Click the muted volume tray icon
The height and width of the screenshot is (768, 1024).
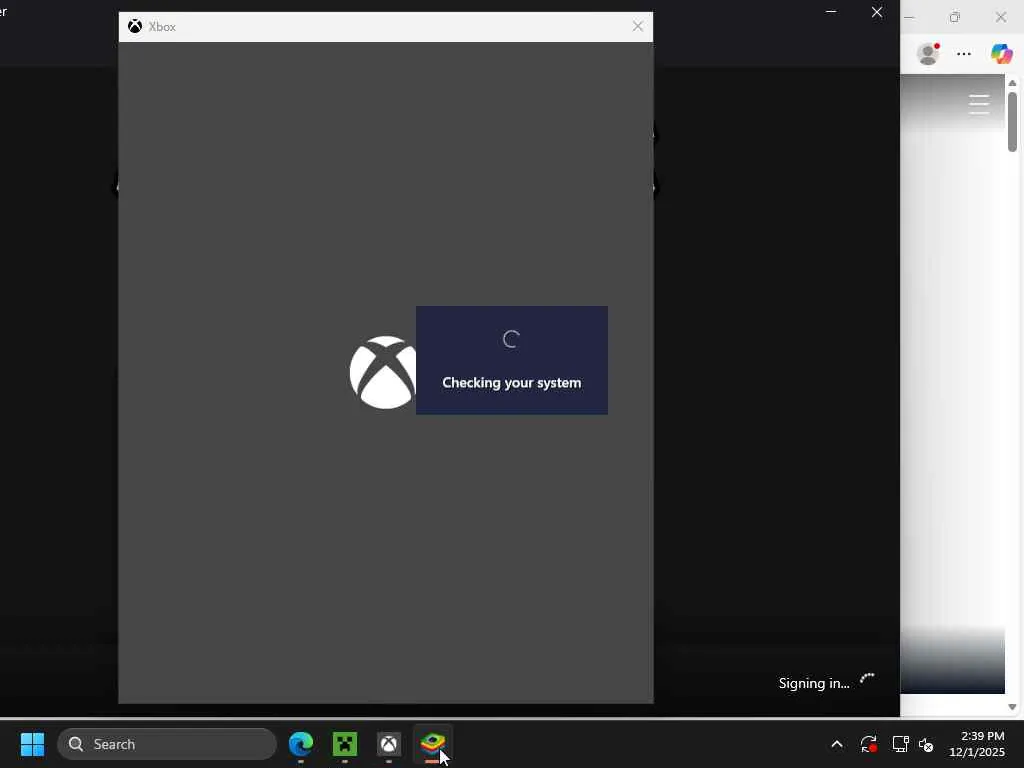click(x=926, y=744)
